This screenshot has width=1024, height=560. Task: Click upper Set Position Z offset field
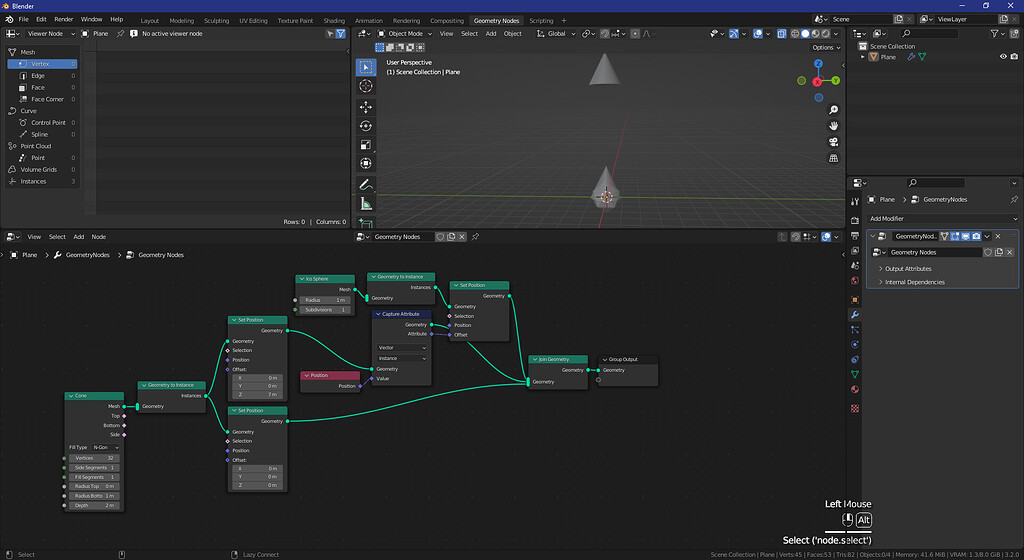pos(257,394)
